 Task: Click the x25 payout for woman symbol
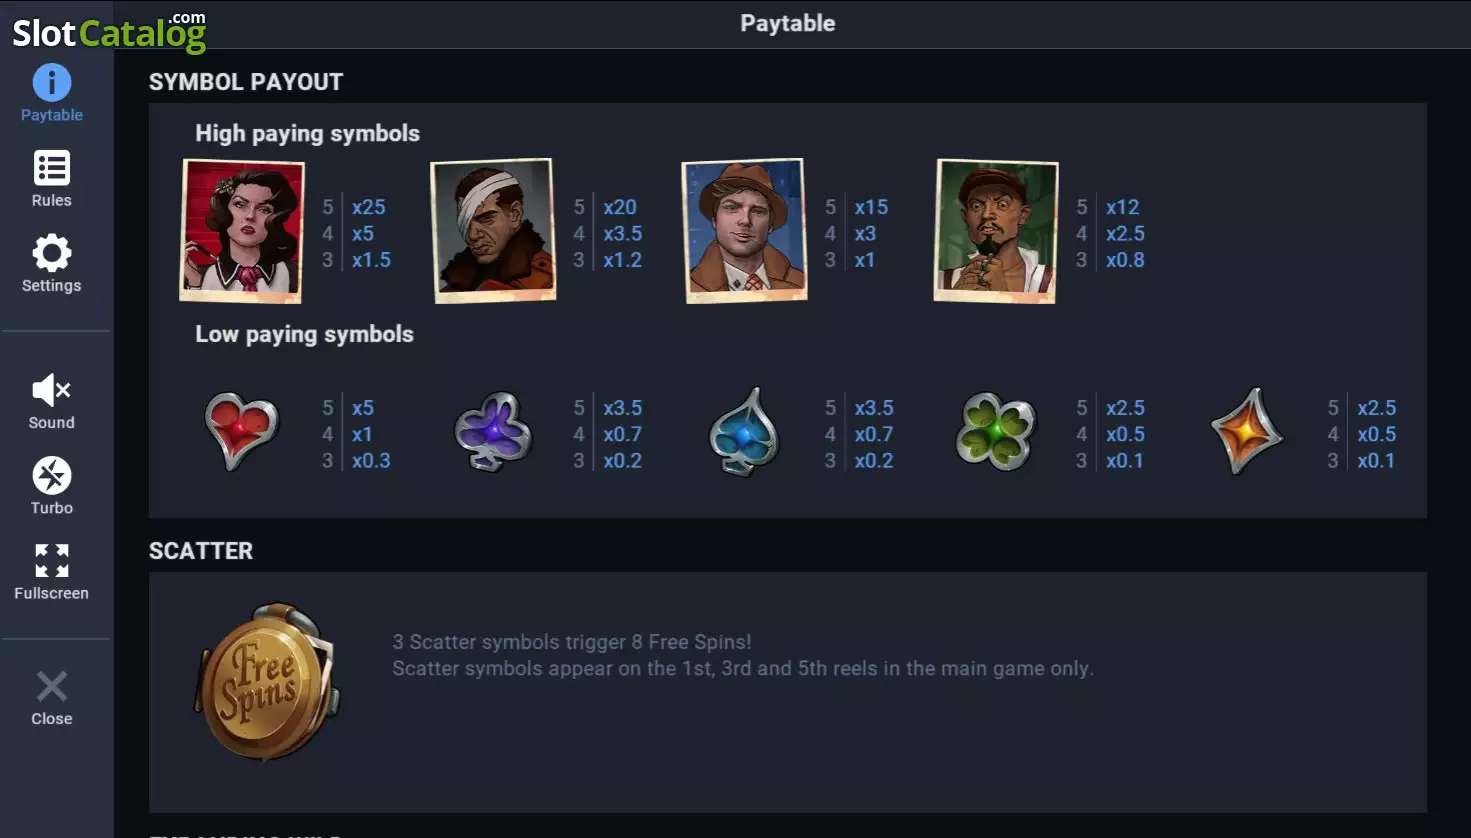tap(368, 207)
